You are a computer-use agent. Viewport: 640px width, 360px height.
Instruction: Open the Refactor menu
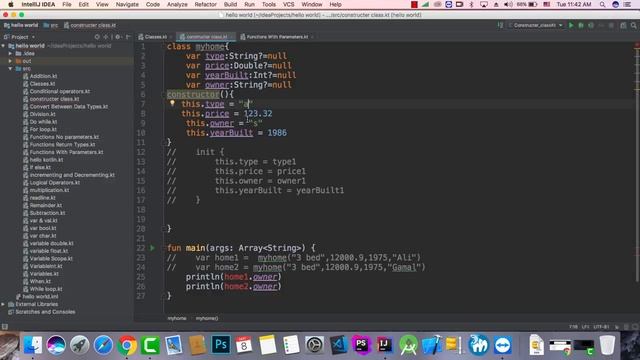[x=205, y=4]
